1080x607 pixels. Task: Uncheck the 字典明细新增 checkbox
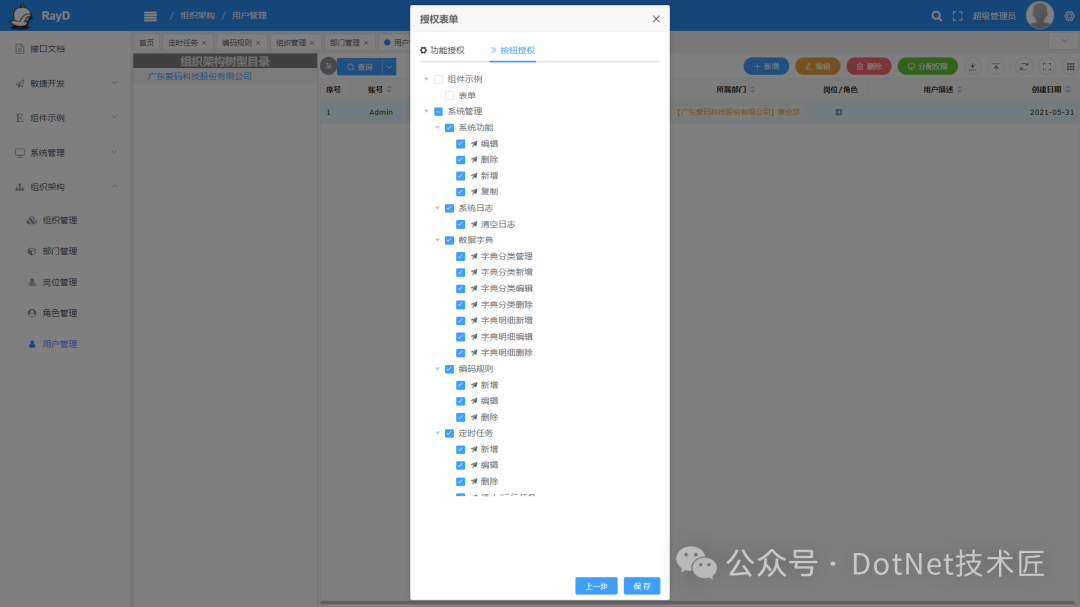[x=460, y=320]
